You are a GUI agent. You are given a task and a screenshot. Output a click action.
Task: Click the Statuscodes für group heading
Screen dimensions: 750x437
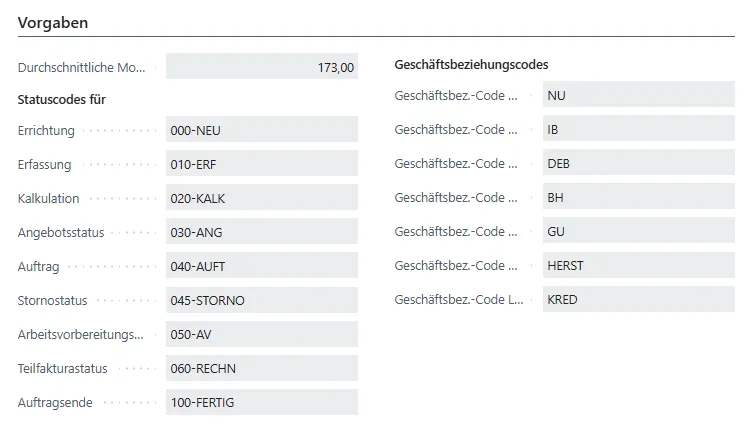62,99
